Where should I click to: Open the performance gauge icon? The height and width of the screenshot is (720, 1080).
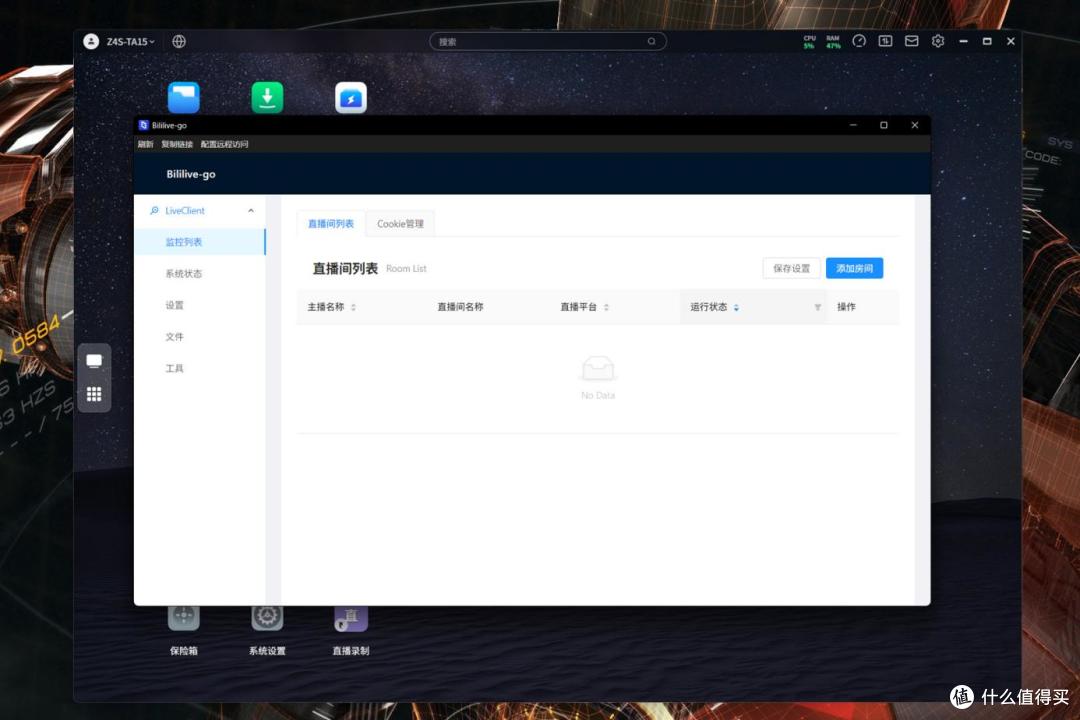point(859,41)
